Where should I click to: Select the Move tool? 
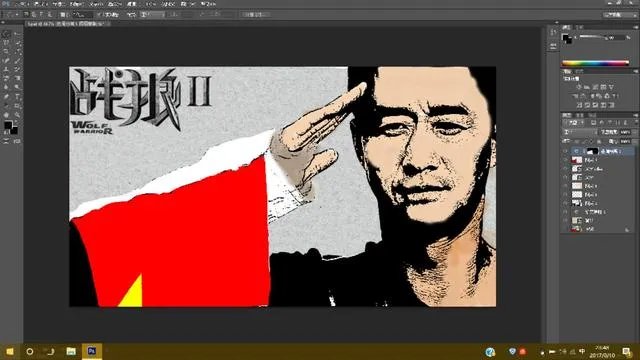pos(18,34)
